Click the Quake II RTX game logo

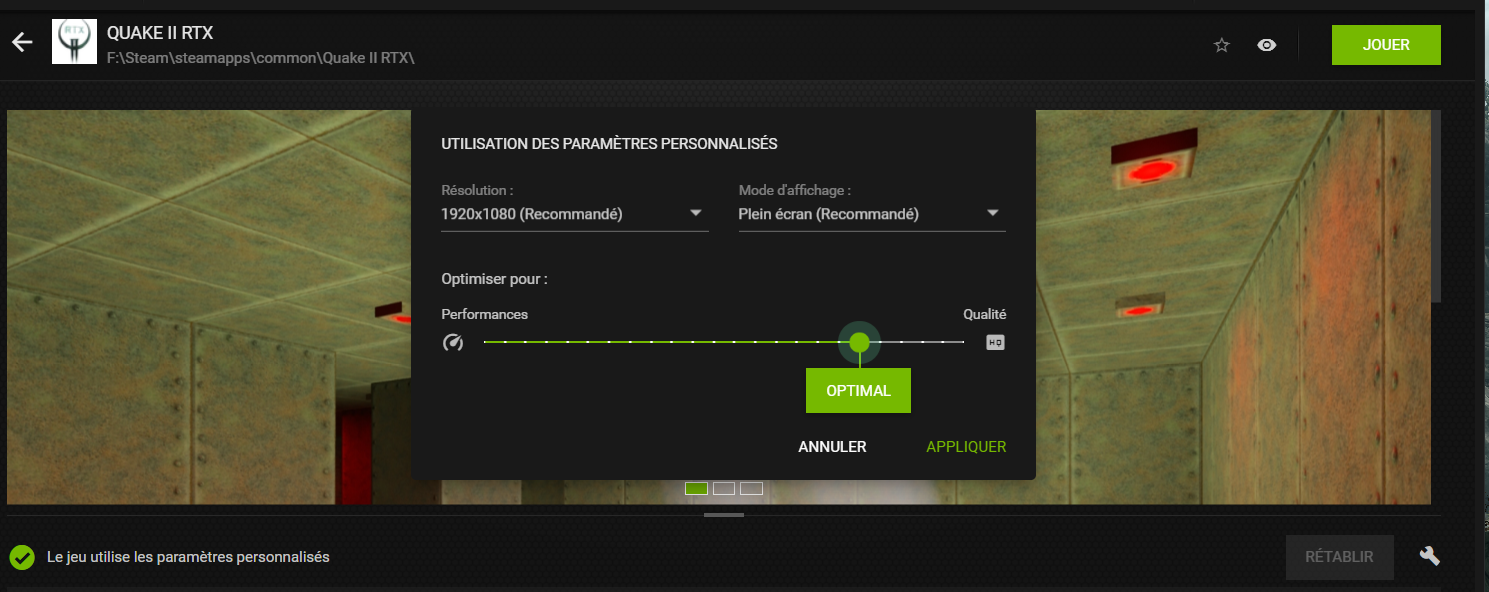[74, 42]
